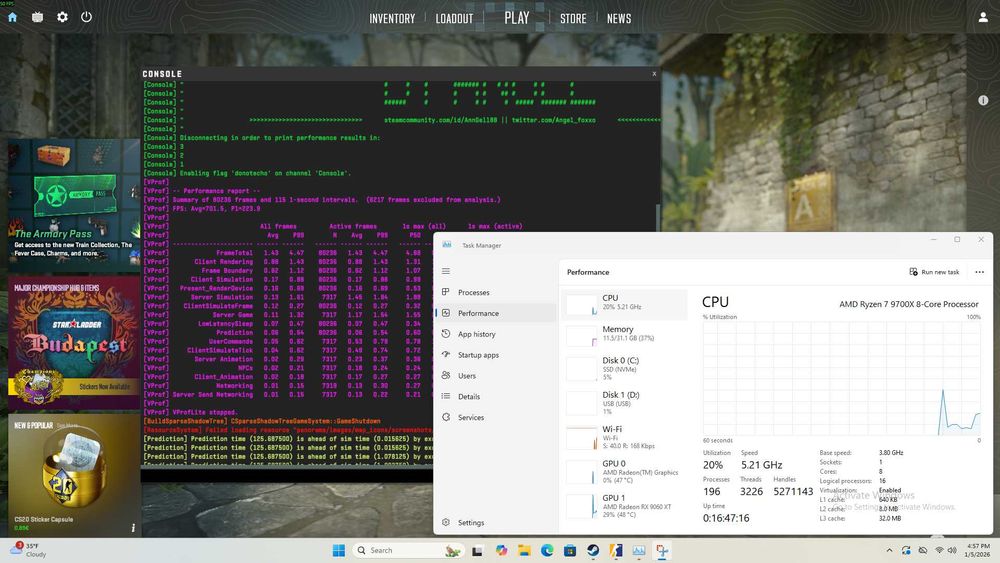Open the NEWS tab
Screen dimensions: 1000x563
tap(619, 18)
